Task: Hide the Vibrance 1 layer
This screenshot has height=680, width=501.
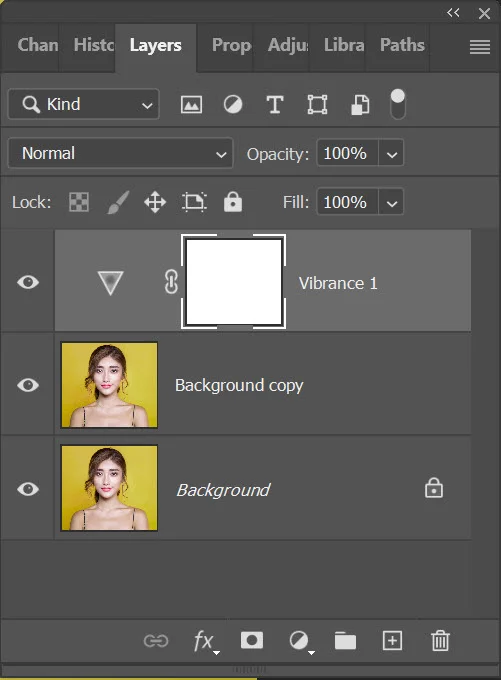Action: (28, 282)
